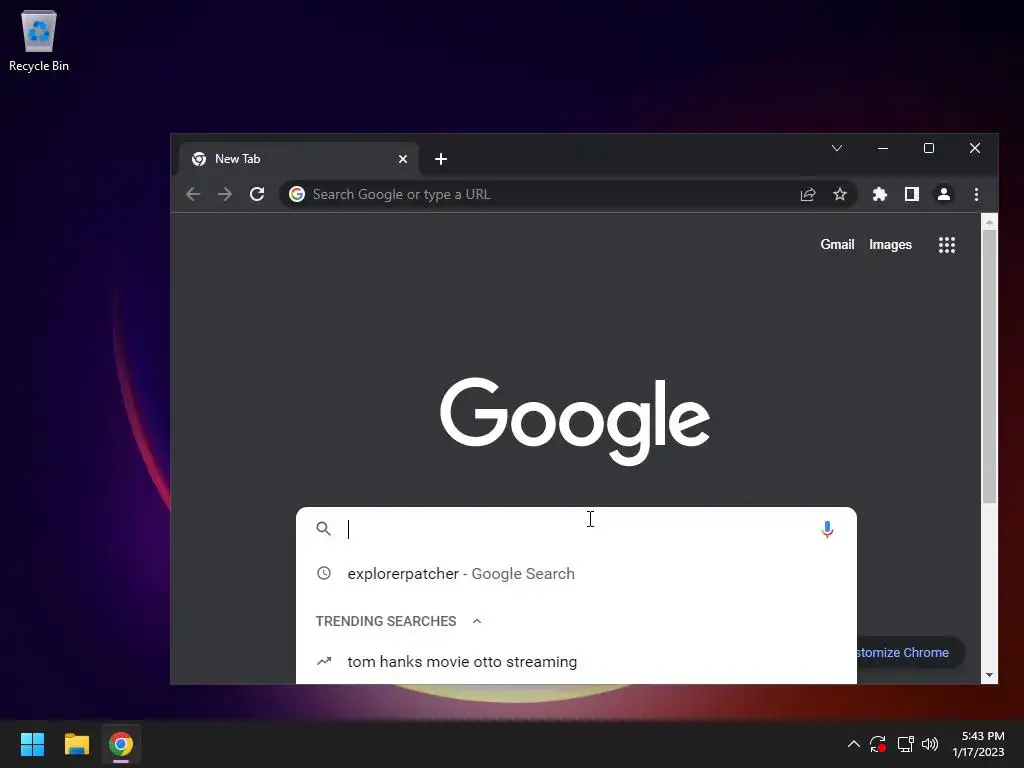Image resolution: width=1024 pixels, height=768 pixels.
Task: Click the Customize Chrome button
Action: pyautogui.click(x=909, y=652)
